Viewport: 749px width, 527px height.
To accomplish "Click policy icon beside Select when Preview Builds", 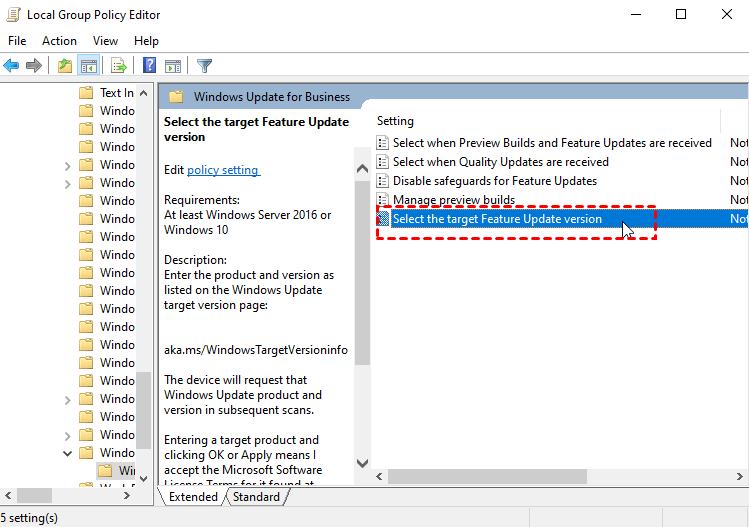I will 382,142.
